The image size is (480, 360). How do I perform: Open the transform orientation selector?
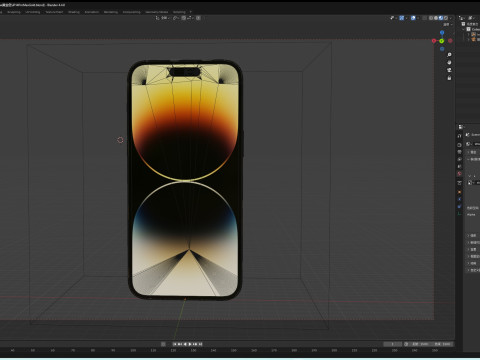163,18
